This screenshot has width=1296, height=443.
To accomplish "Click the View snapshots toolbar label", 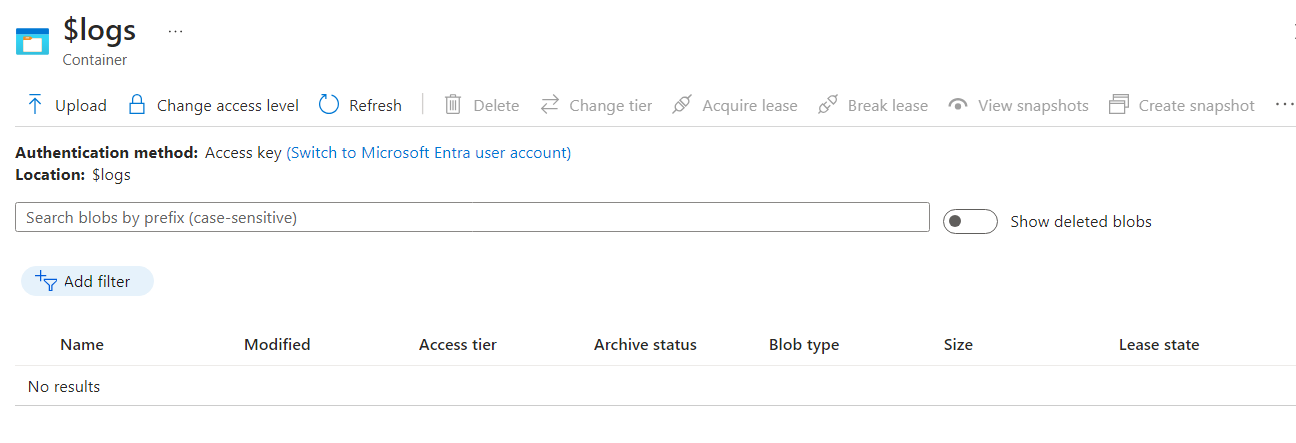I will point(1033,106).
